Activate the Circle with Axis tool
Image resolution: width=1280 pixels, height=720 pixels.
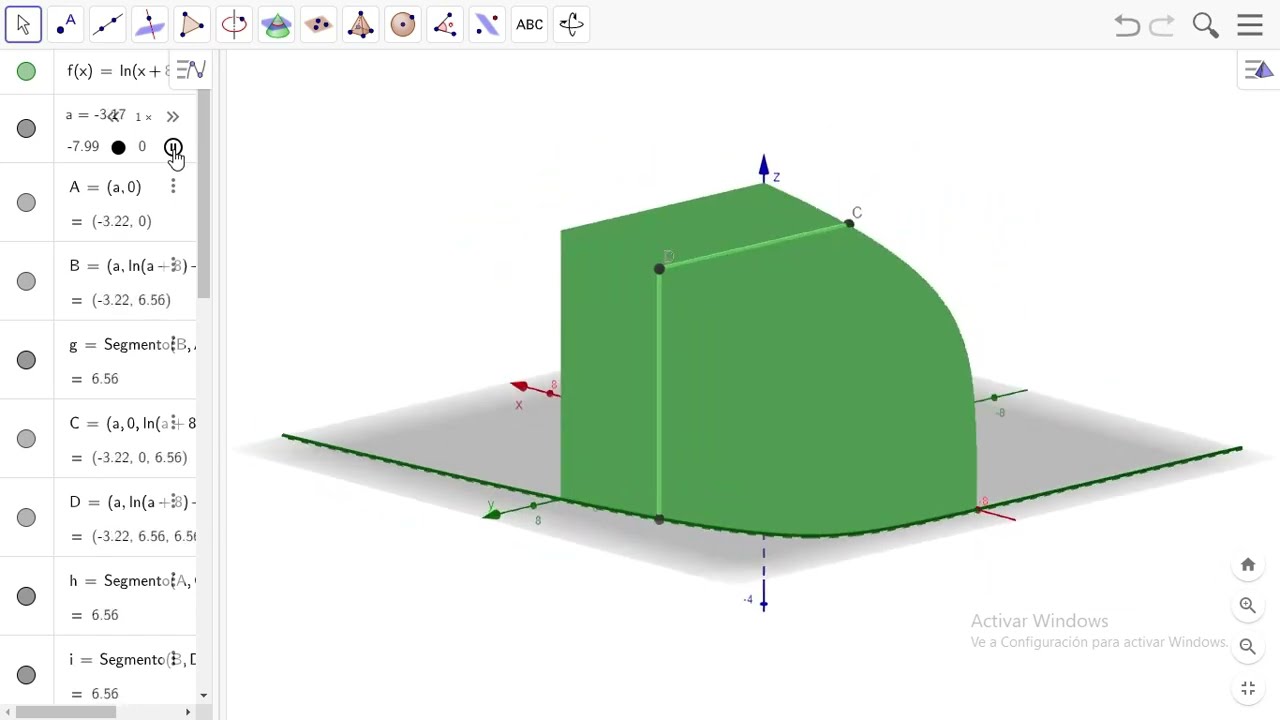(x=234, y=24)
